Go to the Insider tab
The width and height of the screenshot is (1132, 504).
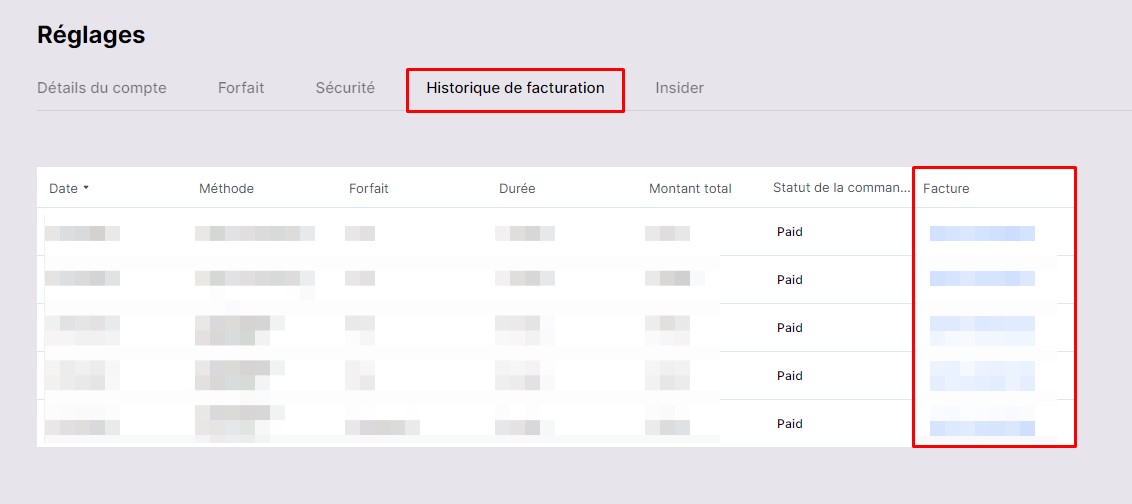pos(679,88)
